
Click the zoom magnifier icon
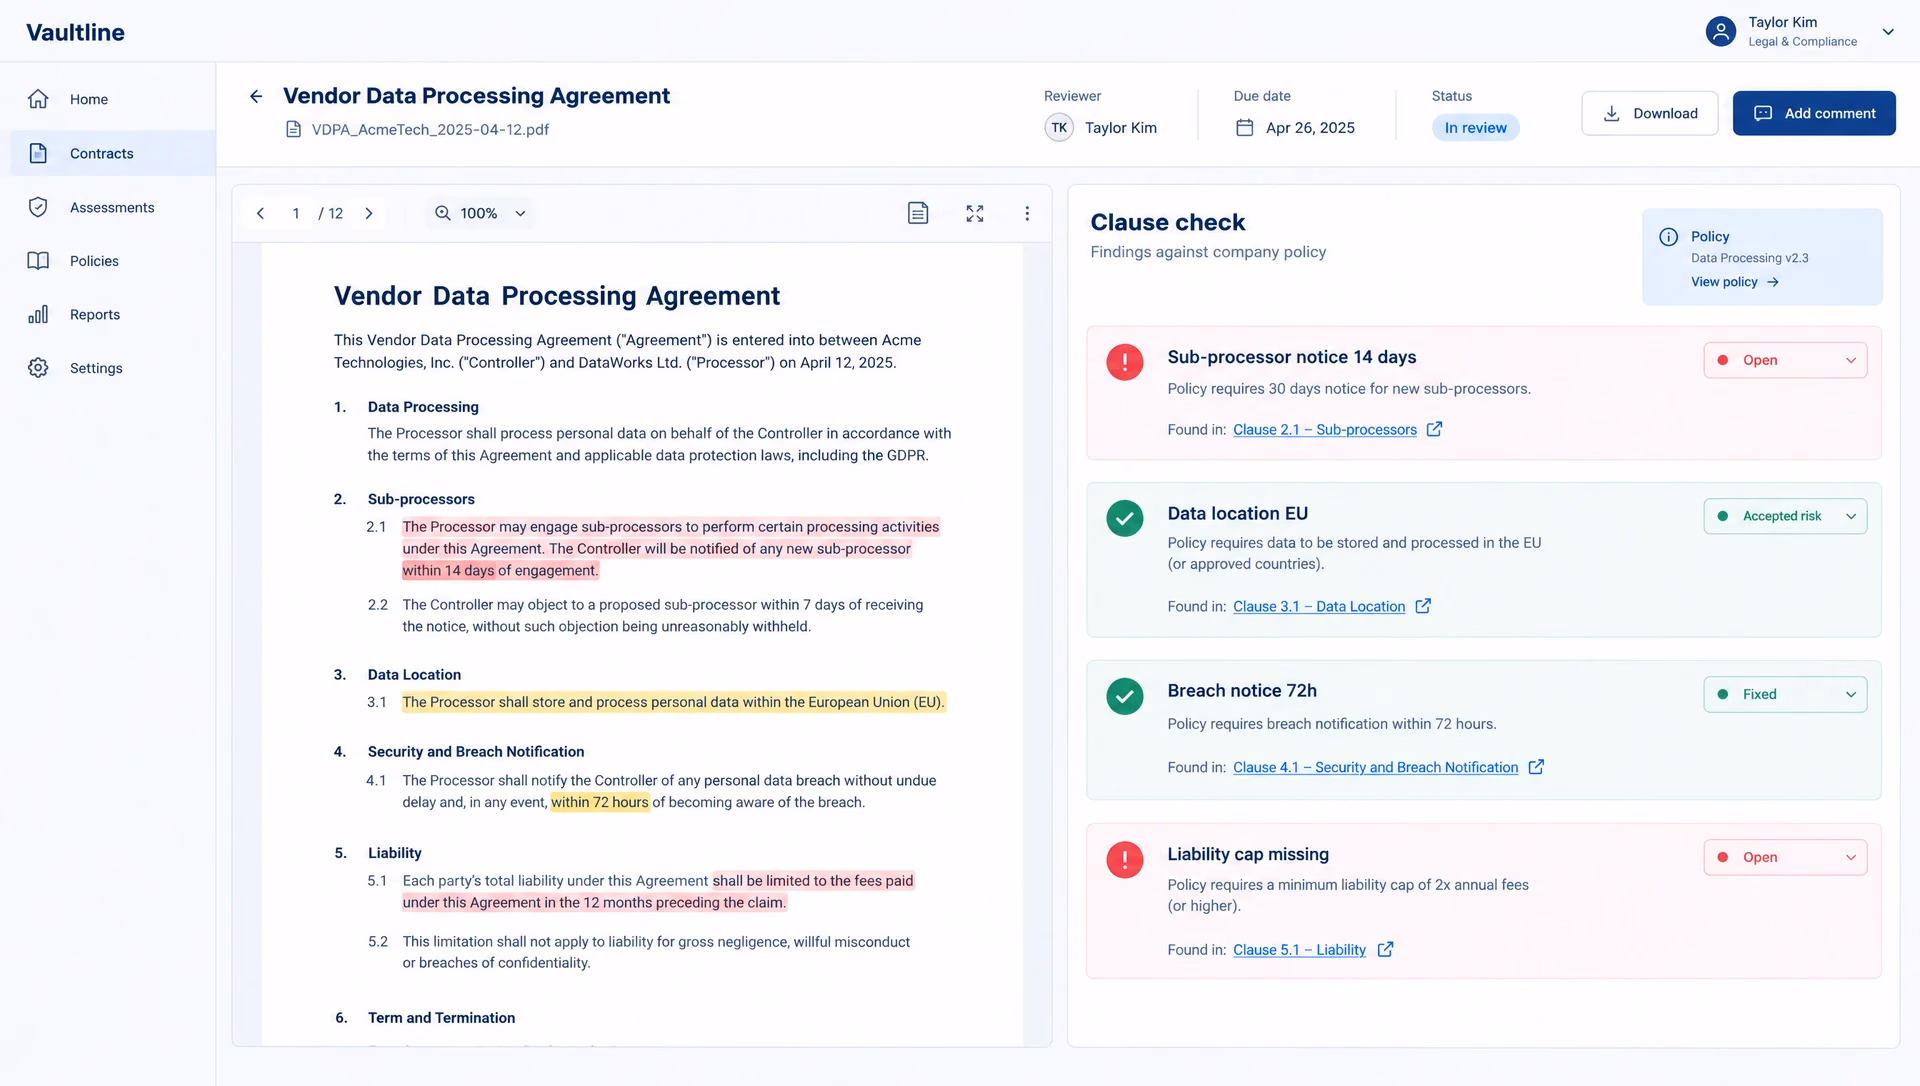[443, 213]
